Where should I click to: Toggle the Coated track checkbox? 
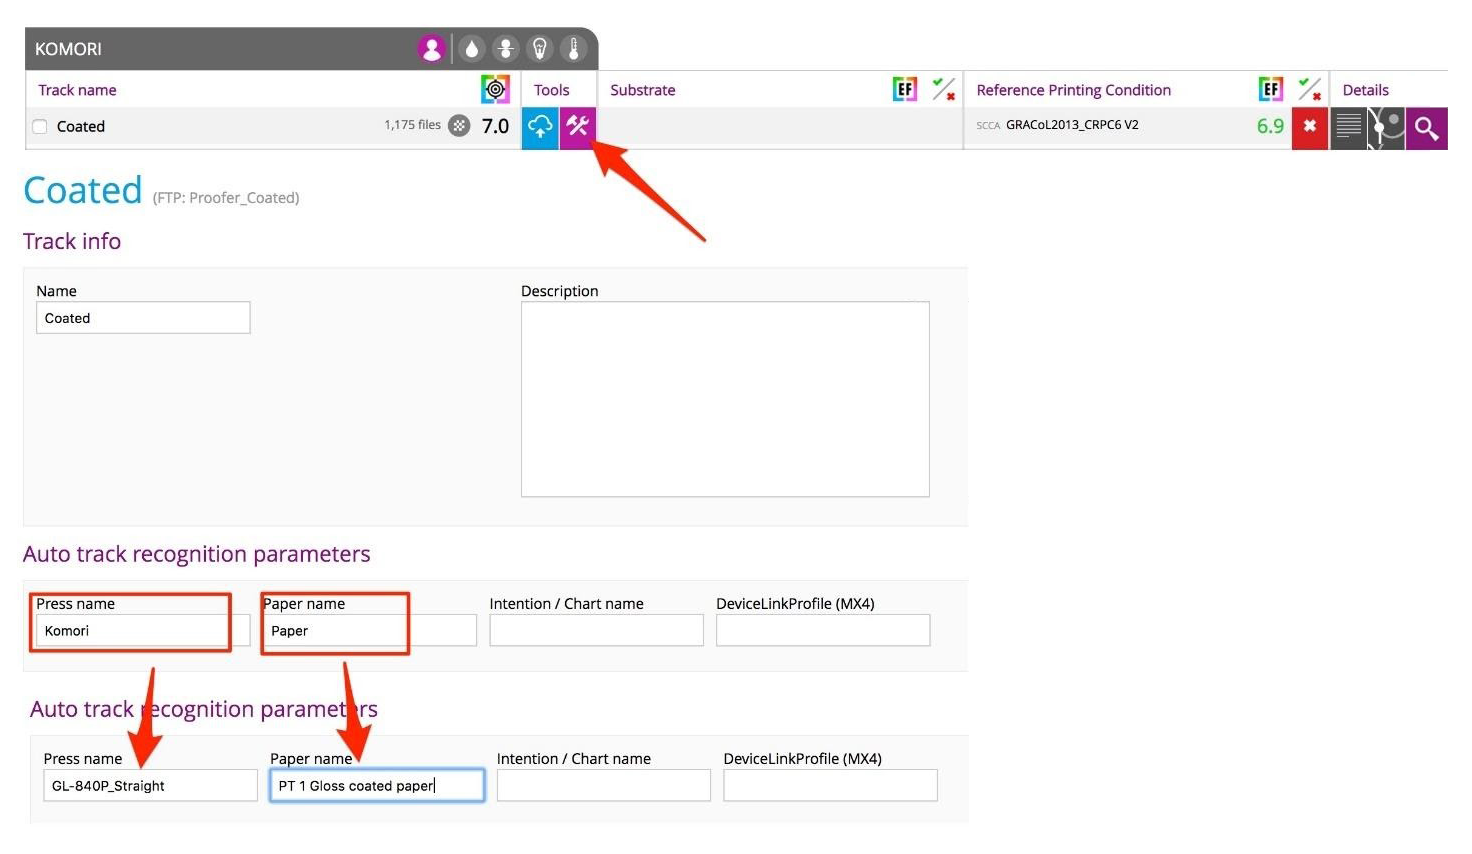pyautogui.click(x=40, y=127)
